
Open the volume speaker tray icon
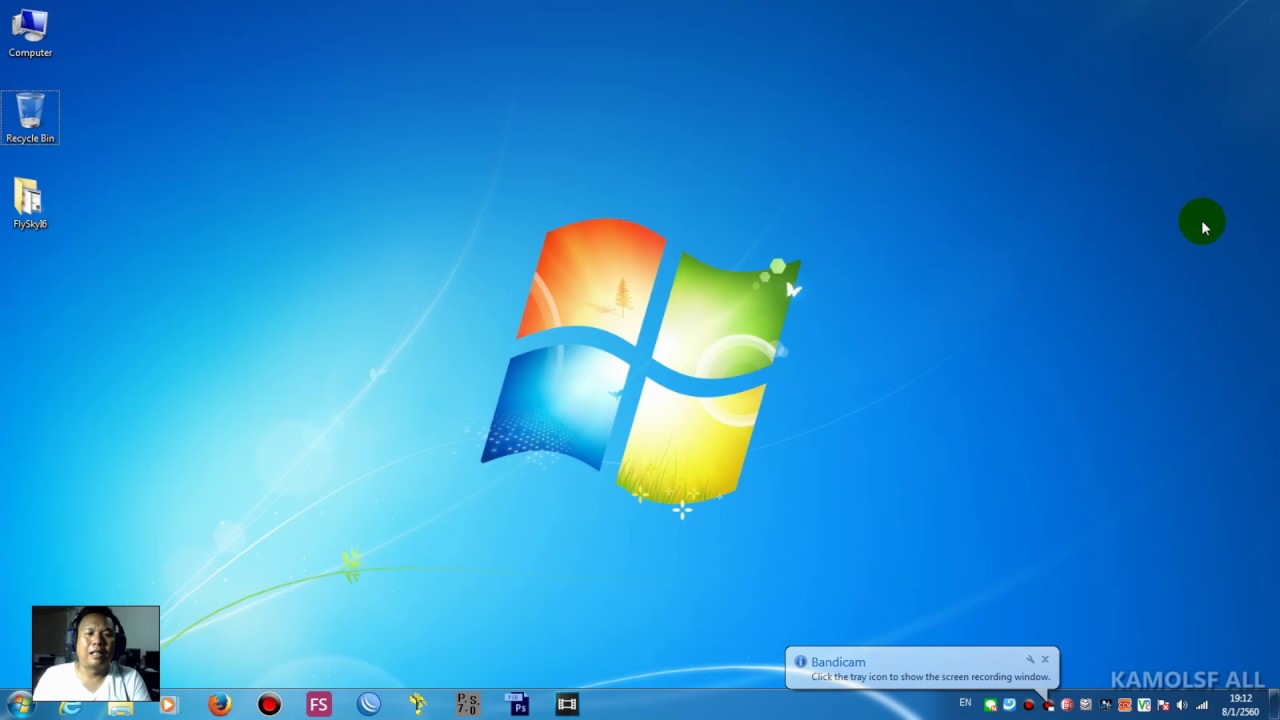coord(1182,705)
